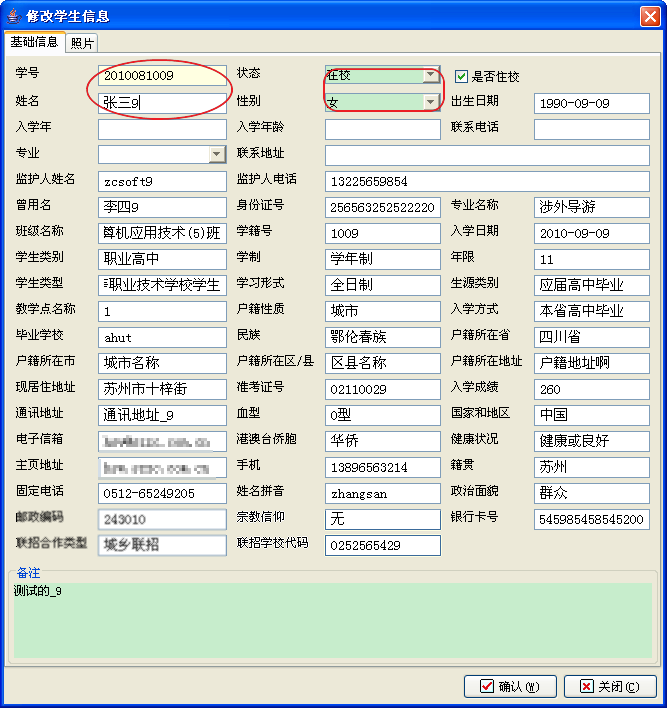
Task: Expand the 专业 dropdown list
Action: coord(216,154)
